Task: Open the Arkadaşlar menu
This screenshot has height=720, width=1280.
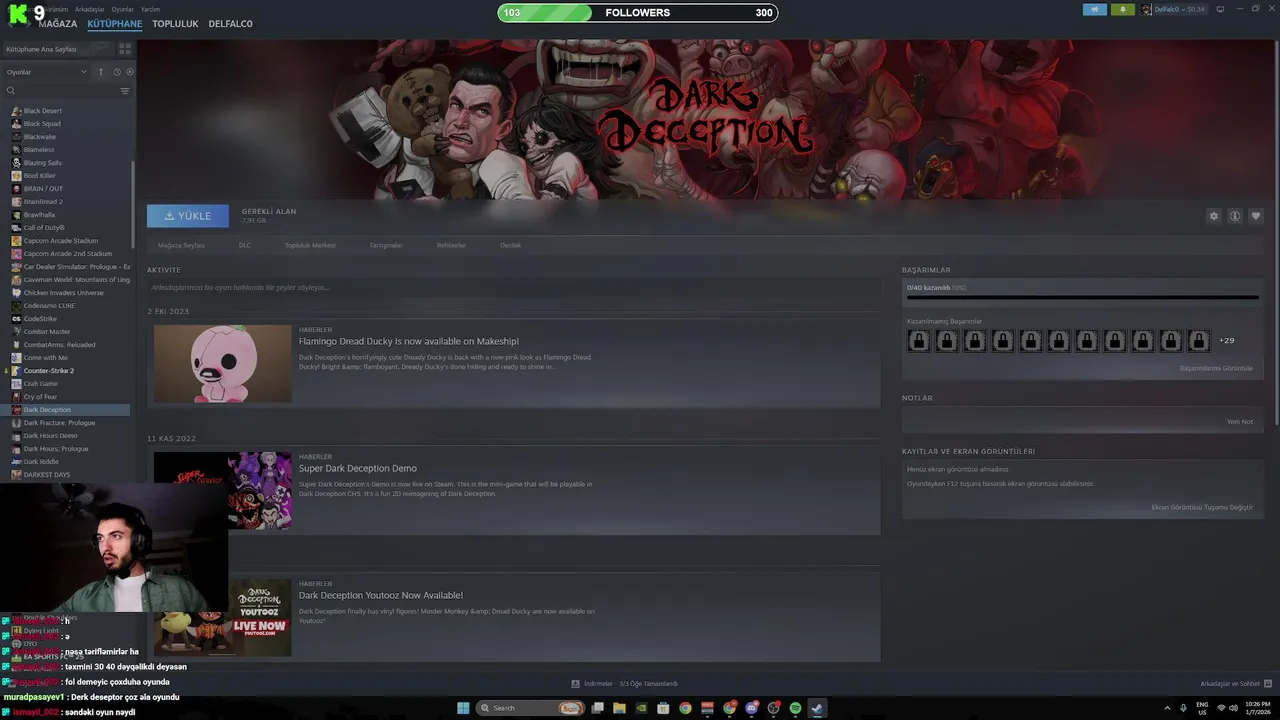Action: pyautogui.click(x=89, y=9)
